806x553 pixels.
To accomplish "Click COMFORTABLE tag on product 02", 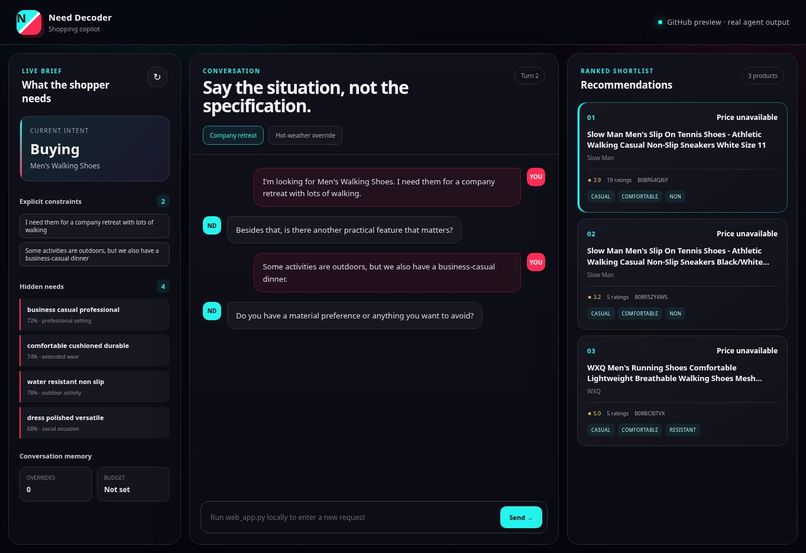I will [639, 313].
